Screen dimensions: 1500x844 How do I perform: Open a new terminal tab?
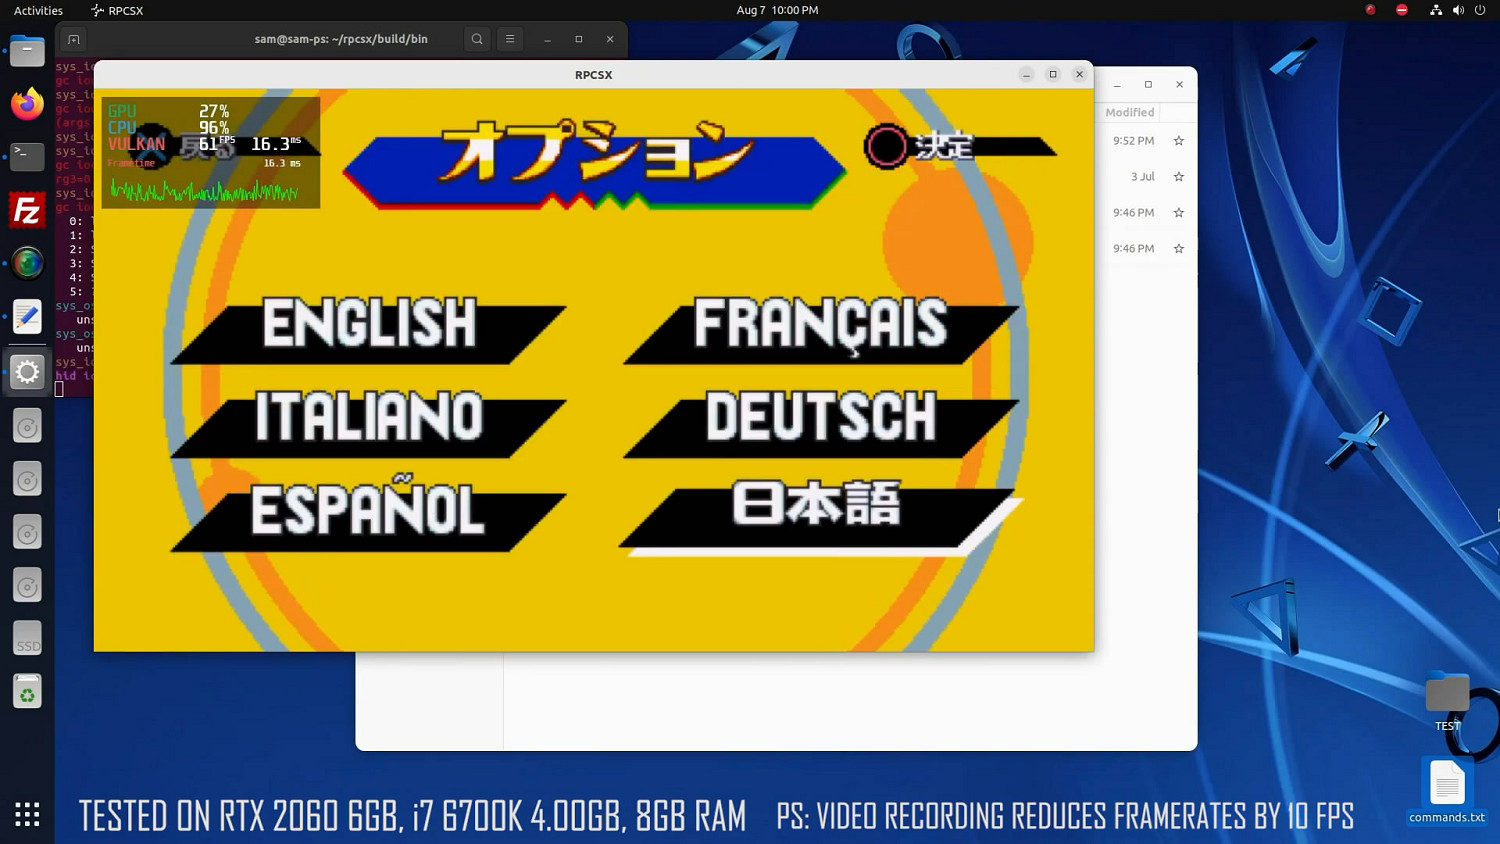click(73, 39)
